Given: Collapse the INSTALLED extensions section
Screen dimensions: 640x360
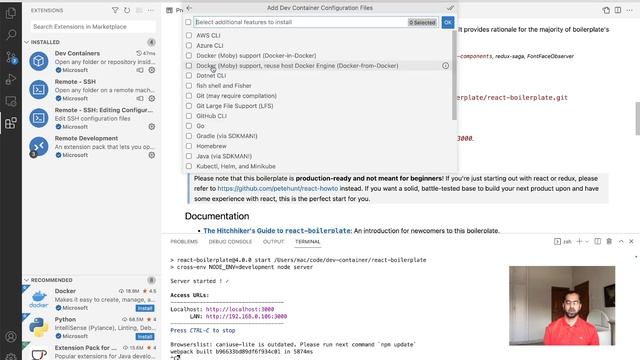Looking at the screenshot, I should (27, 42).
